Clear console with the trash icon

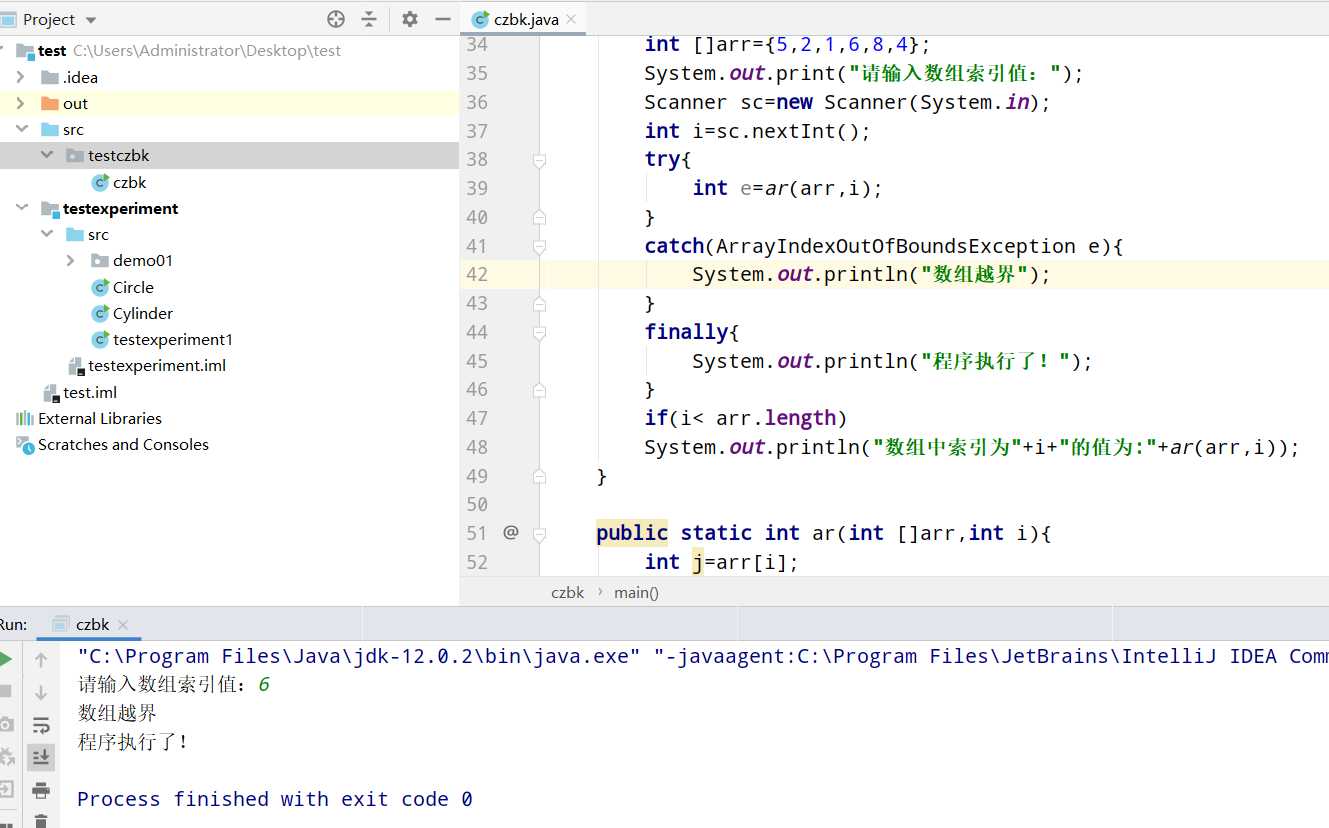click(41, 821)
